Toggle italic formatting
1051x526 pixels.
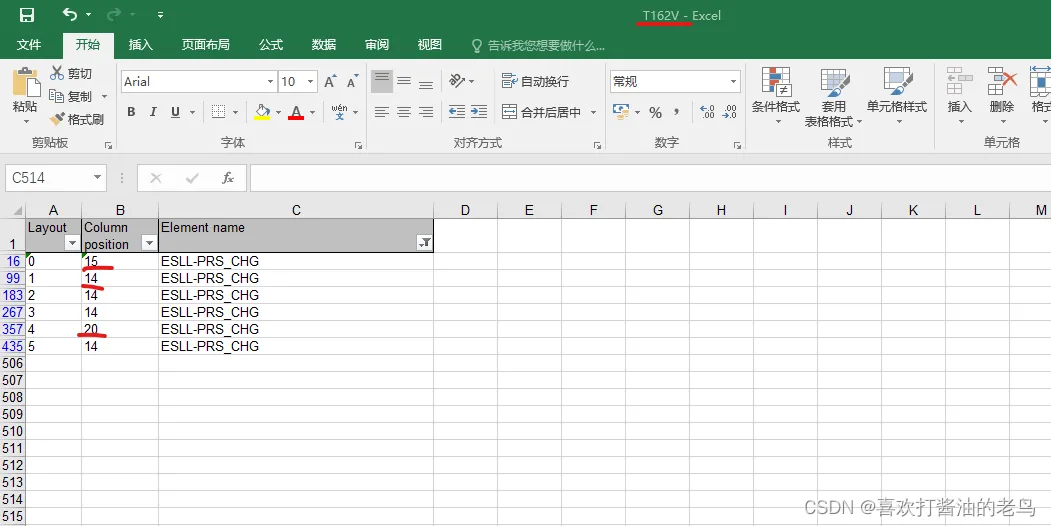153,112
